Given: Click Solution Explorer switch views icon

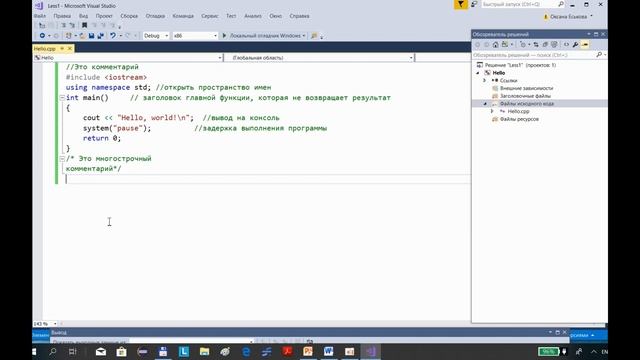Looking at the screenshot, I should click(x=505, y=44).
